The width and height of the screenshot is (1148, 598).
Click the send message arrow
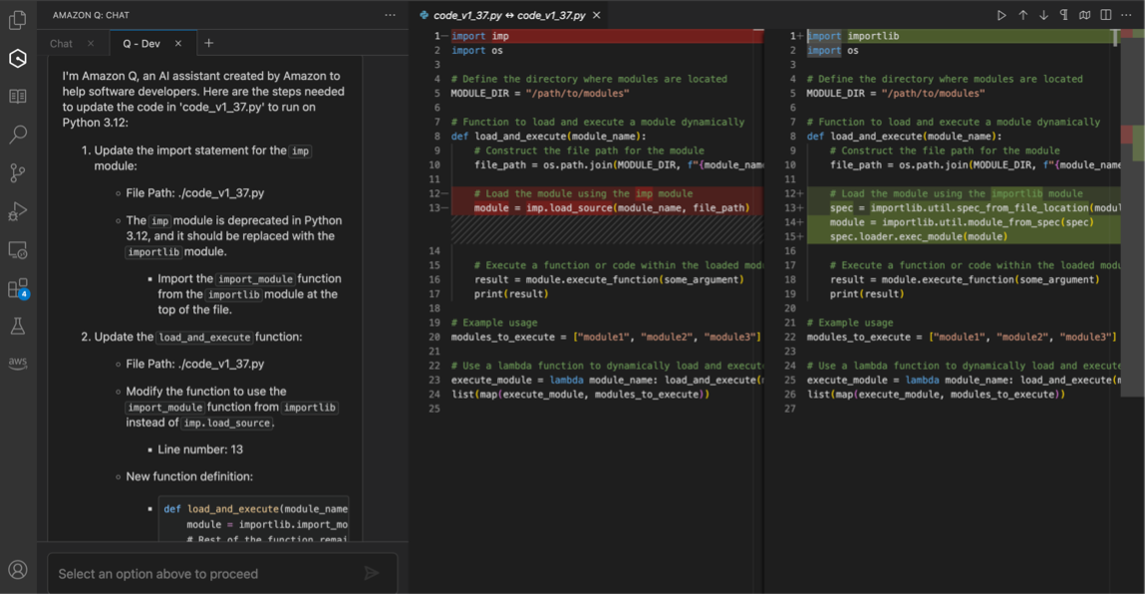[372, 573]
